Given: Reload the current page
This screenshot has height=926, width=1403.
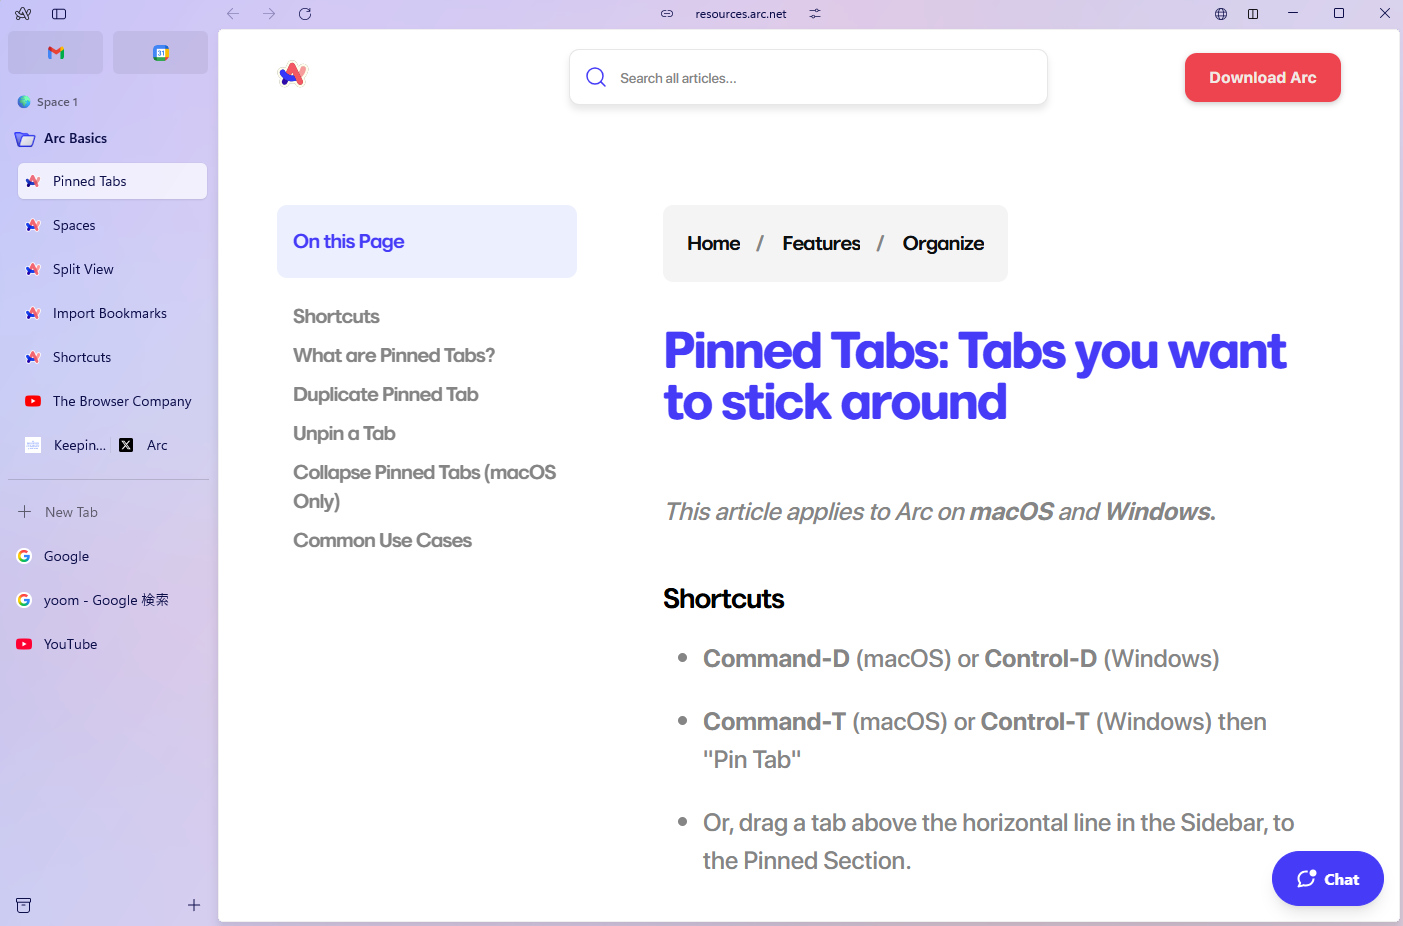Looking at the screenshot, I should [305, 14].
